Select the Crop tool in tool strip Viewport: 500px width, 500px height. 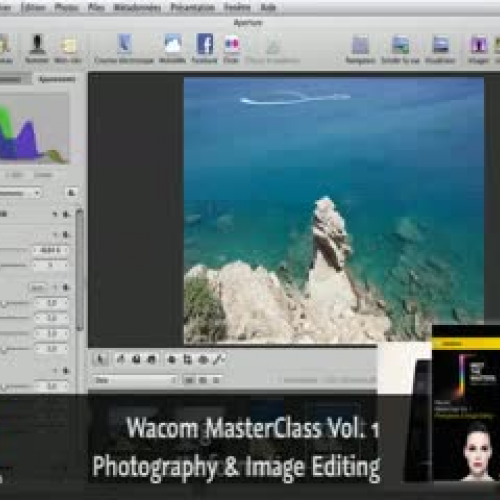click(x=187, y=359)
